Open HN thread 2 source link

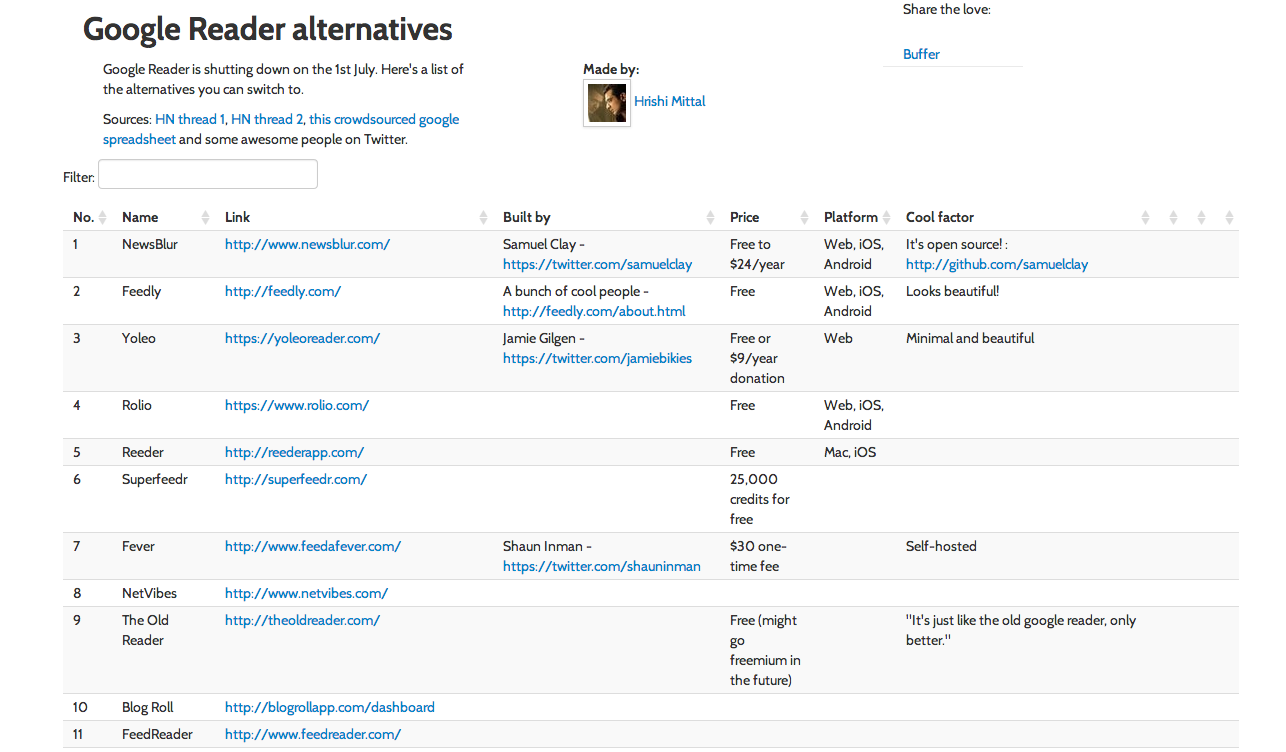(x=267, y=119)
